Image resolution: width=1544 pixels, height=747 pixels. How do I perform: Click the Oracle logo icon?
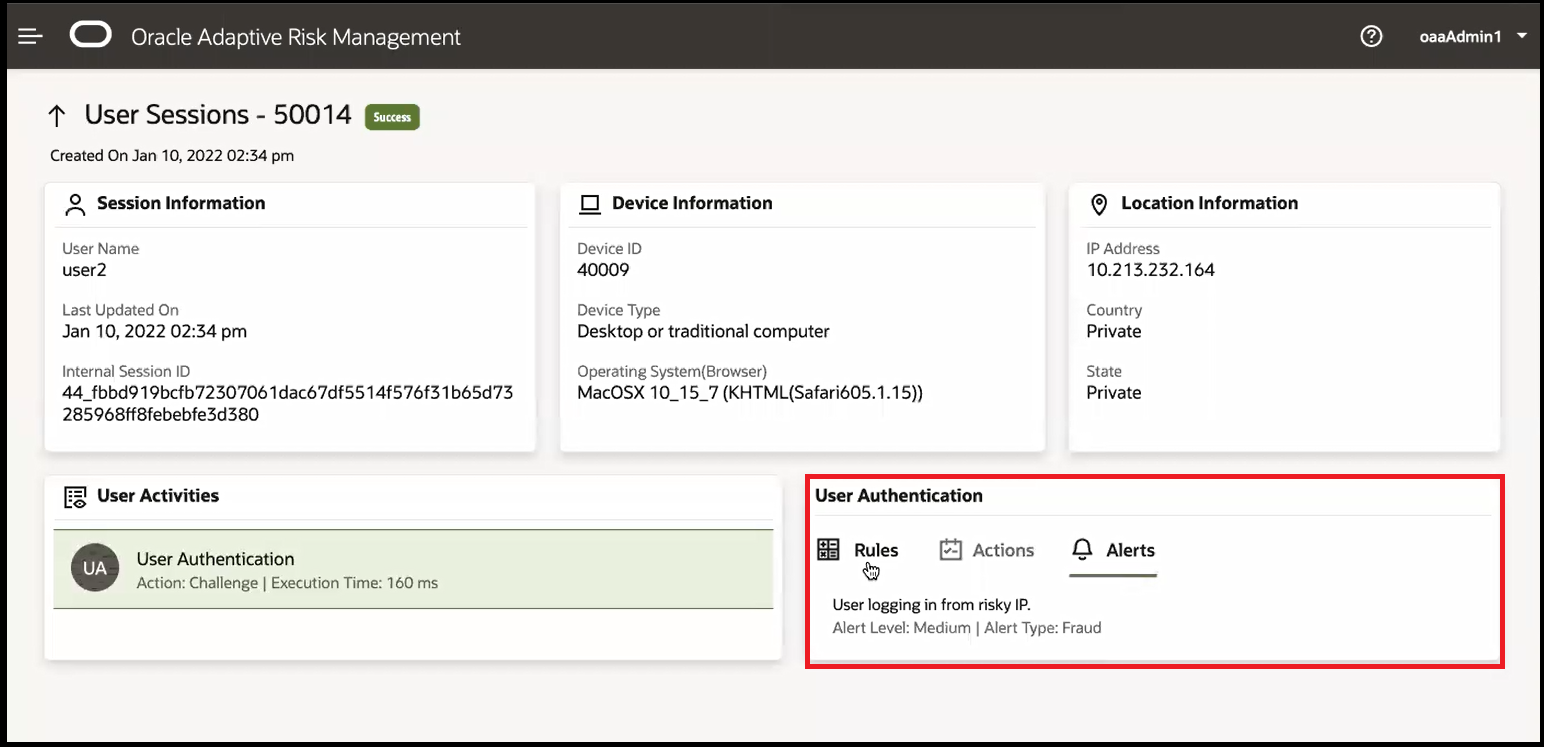coord(90,36)
